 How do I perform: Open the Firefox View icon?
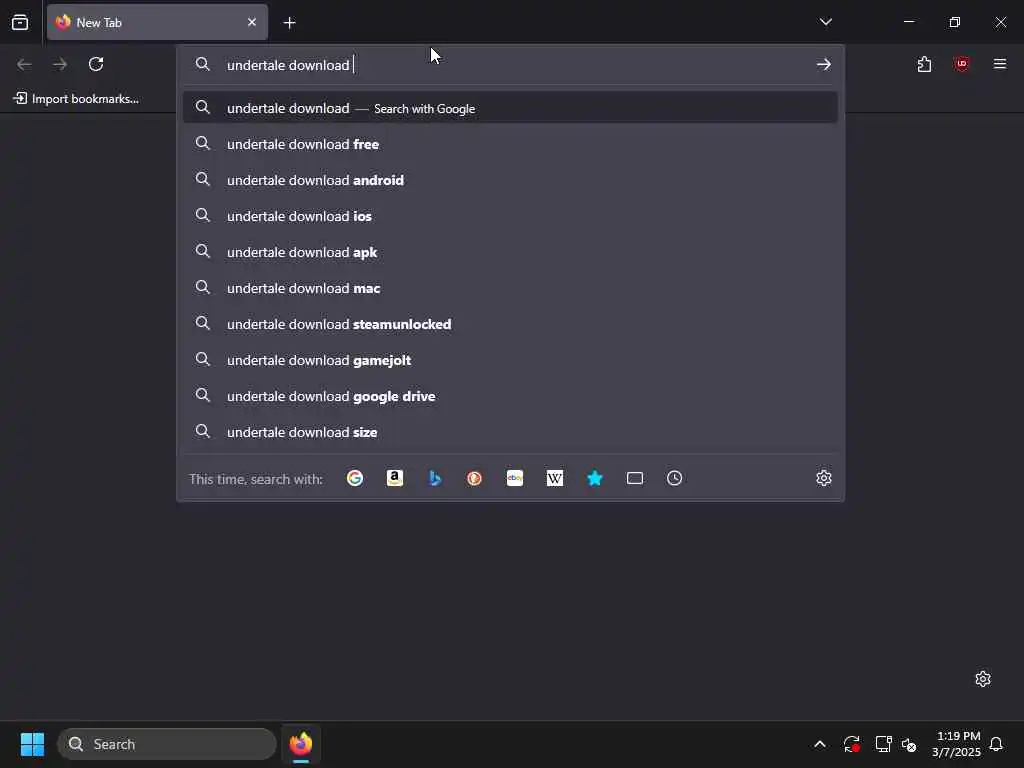click(x=20, y=22)
